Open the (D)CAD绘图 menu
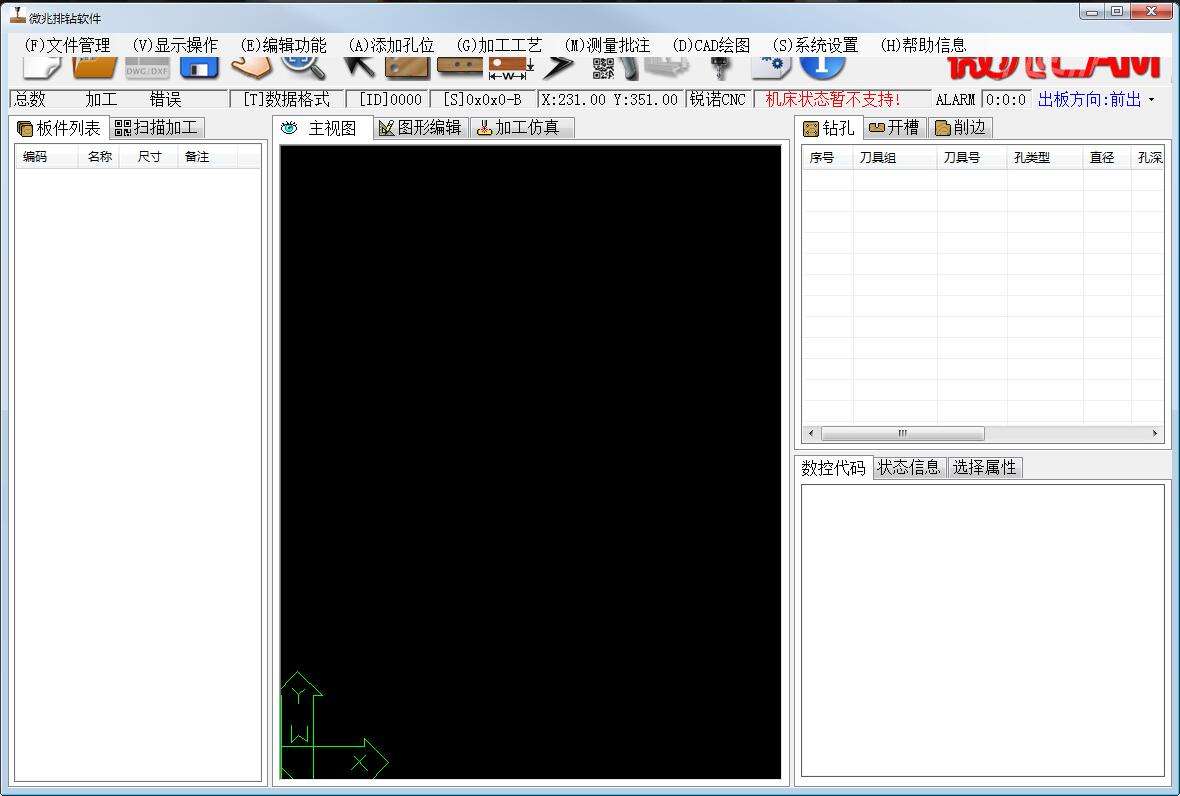1180x796 pixels. pyautogui.click(x=711, y=45)
